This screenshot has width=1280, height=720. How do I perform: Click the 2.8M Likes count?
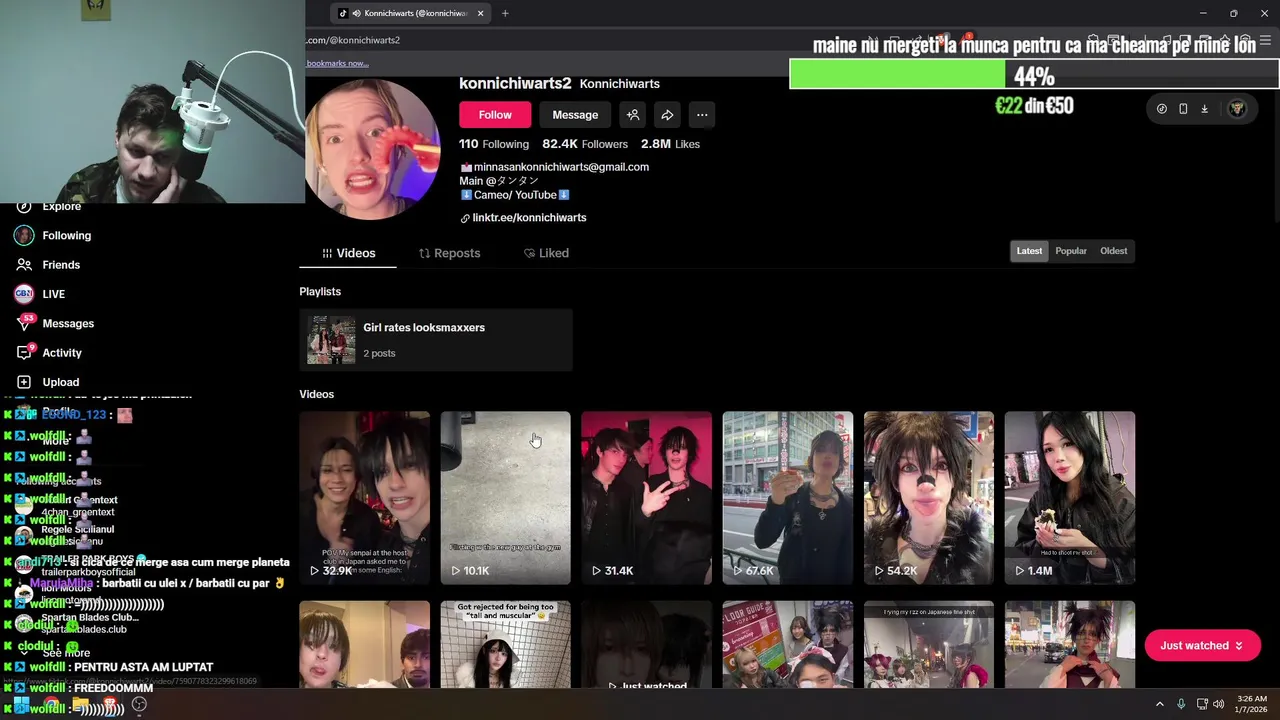pos(670,144)
